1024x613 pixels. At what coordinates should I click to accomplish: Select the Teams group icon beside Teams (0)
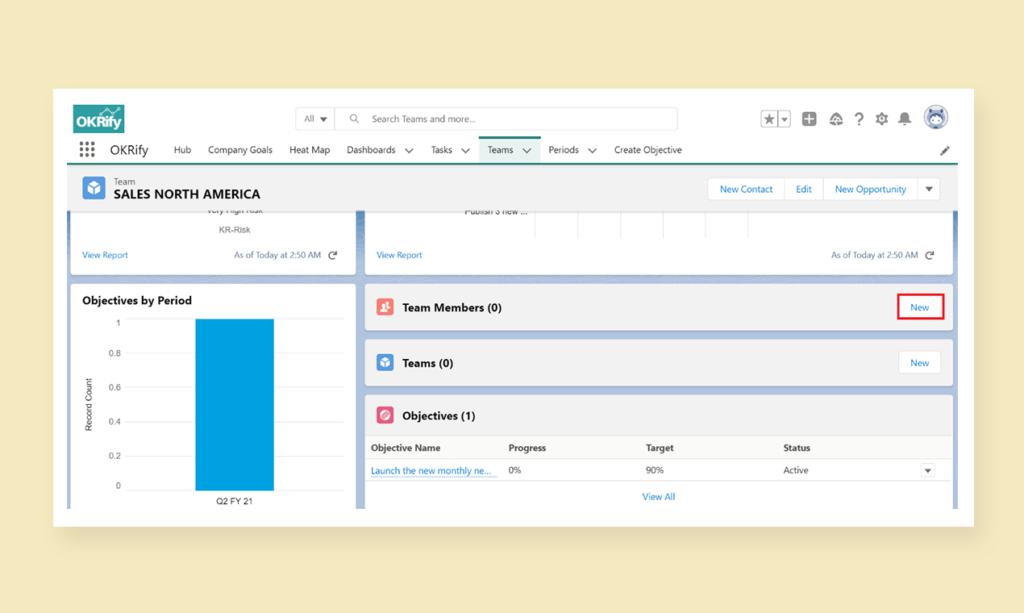tap(387, 362)
